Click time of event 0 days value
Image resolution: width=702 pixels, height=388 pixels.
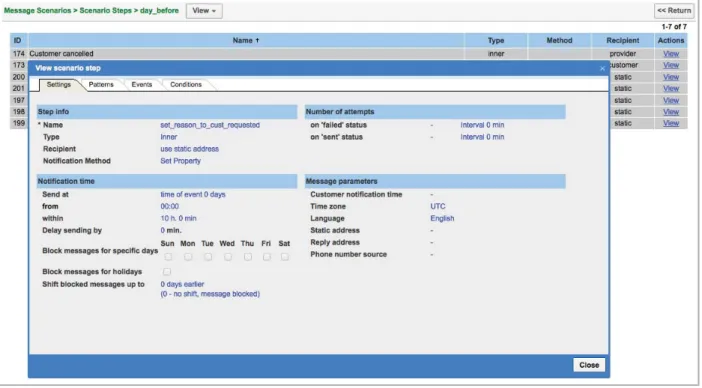(193, 195)
